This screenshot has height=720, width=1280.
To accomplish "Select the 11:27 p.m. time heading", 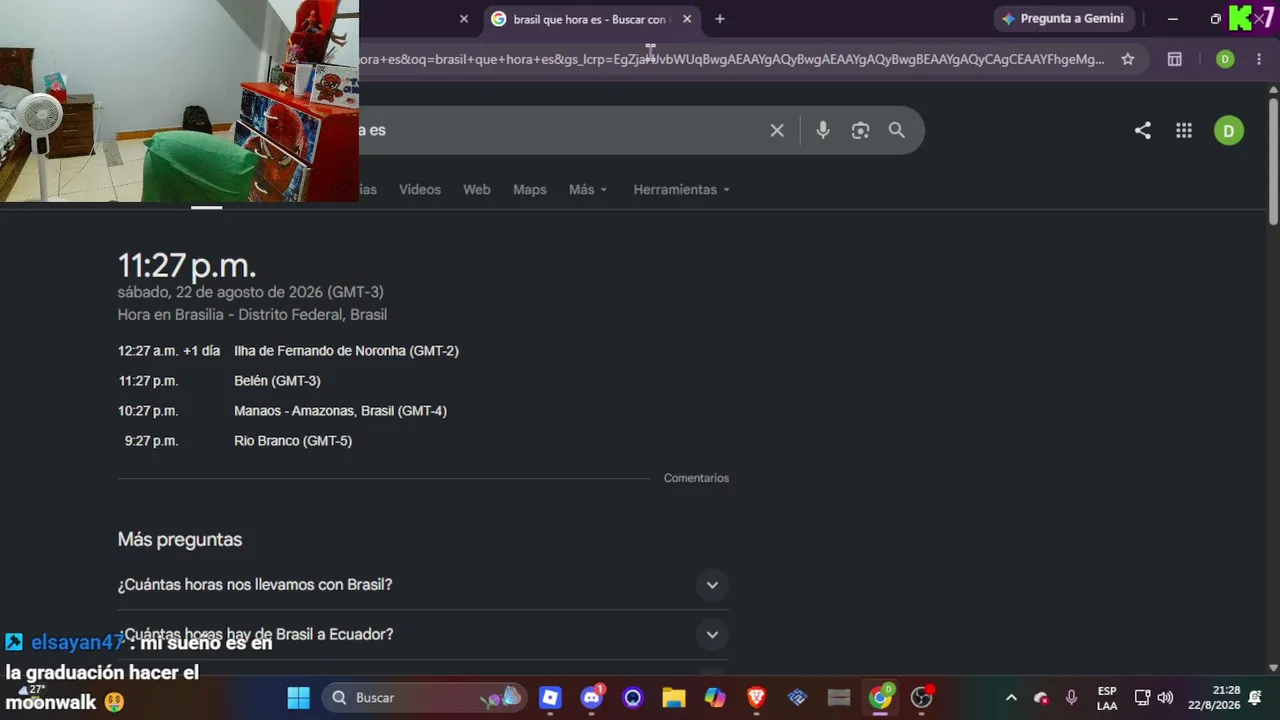I will (x=187, y=266).
